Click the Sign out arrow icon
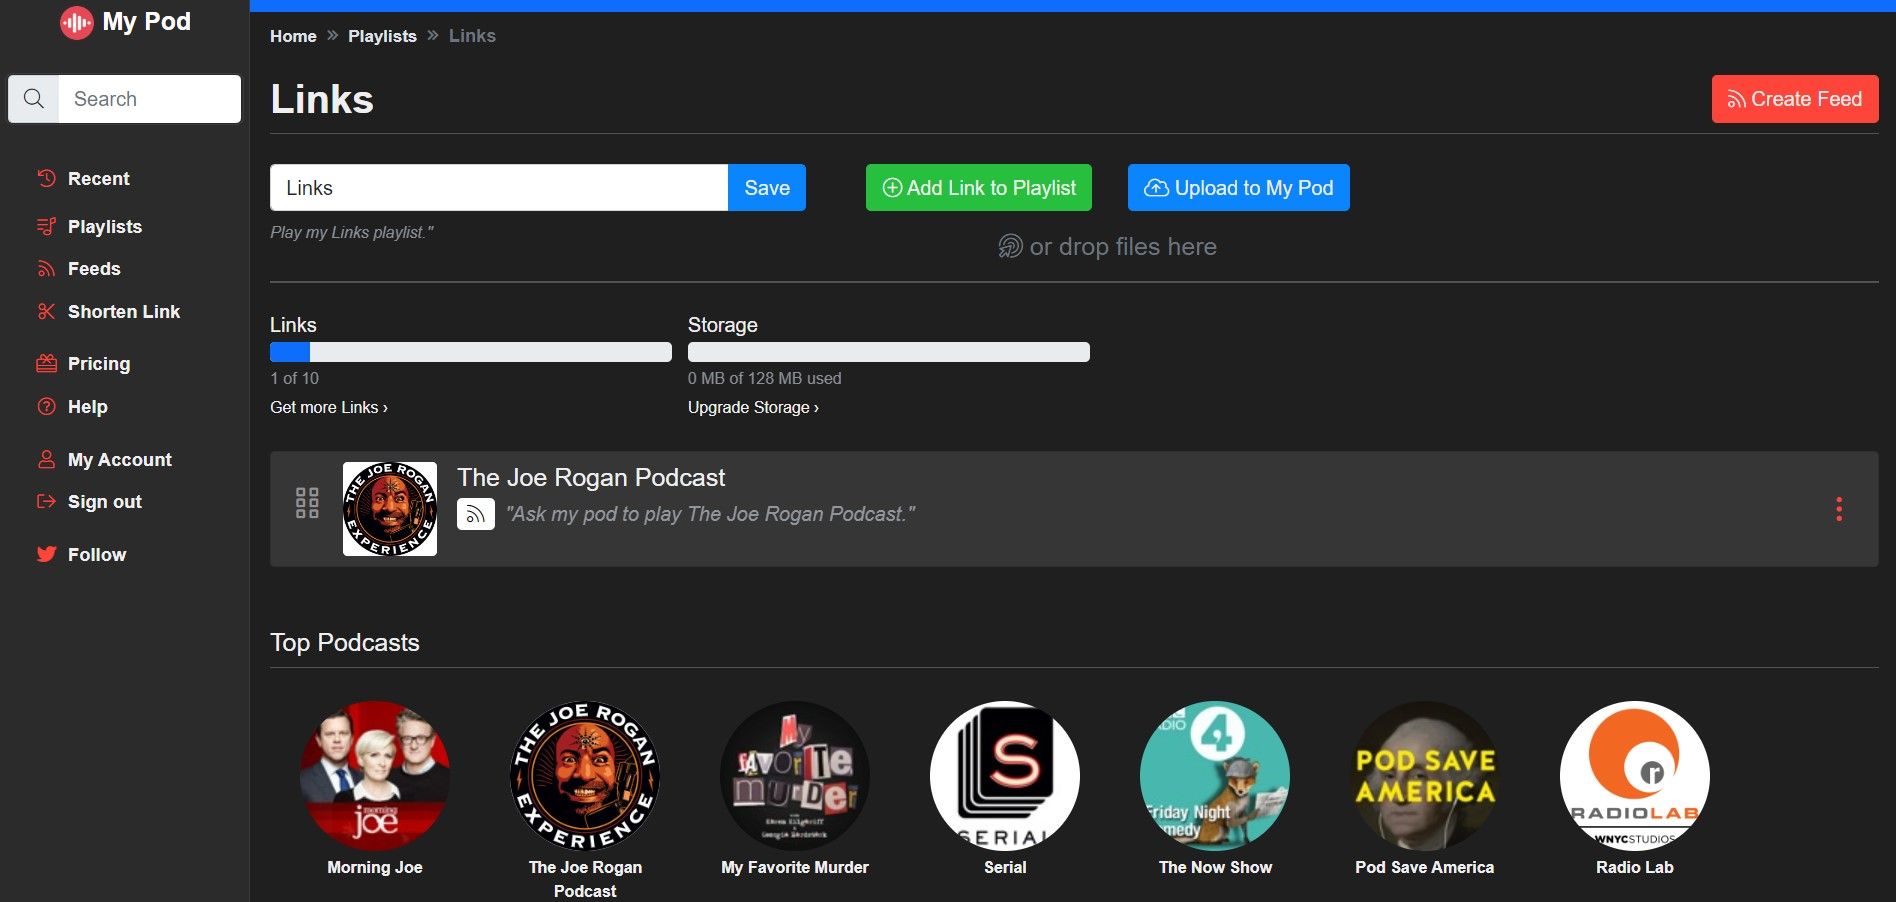 pos(46,502)
